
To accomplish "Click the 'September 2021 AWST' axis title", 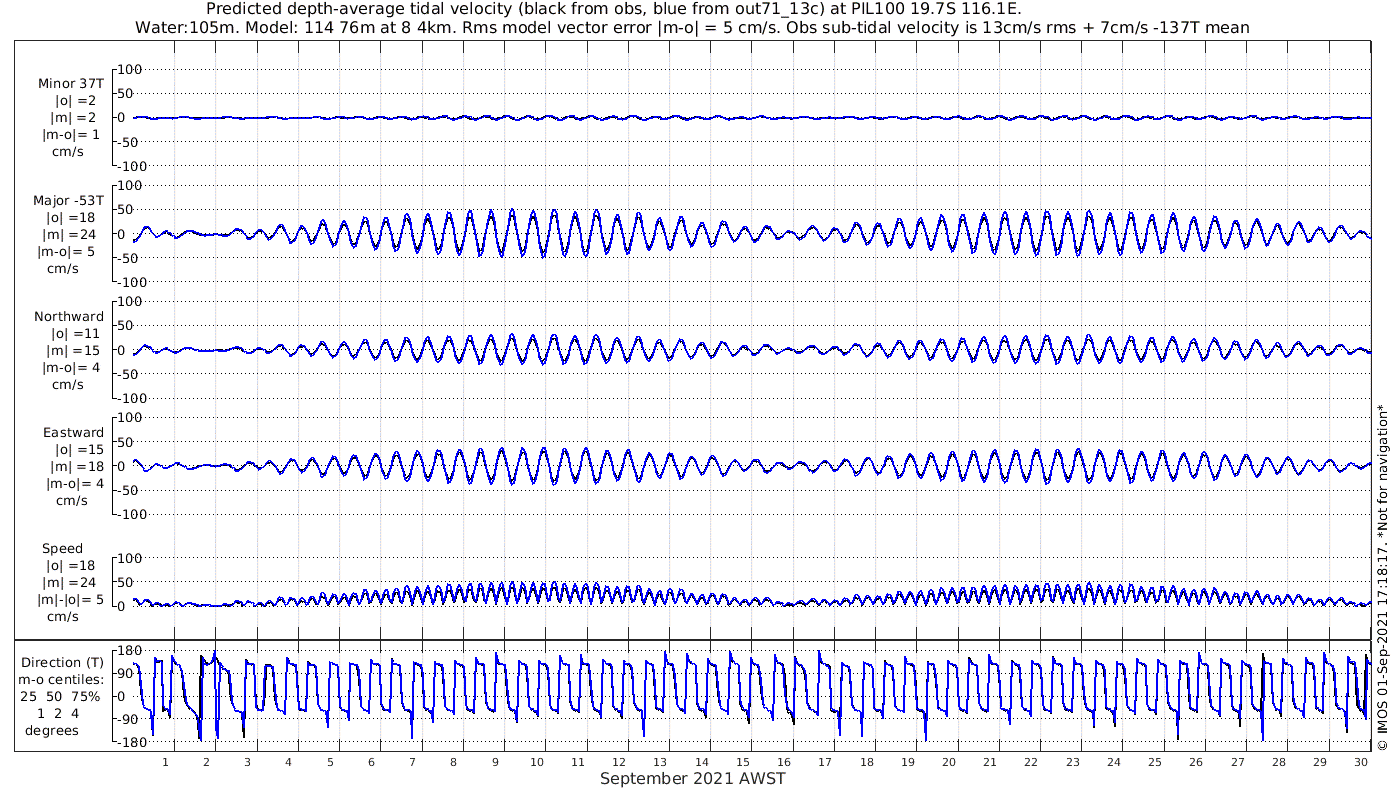I will click(692, 779).
